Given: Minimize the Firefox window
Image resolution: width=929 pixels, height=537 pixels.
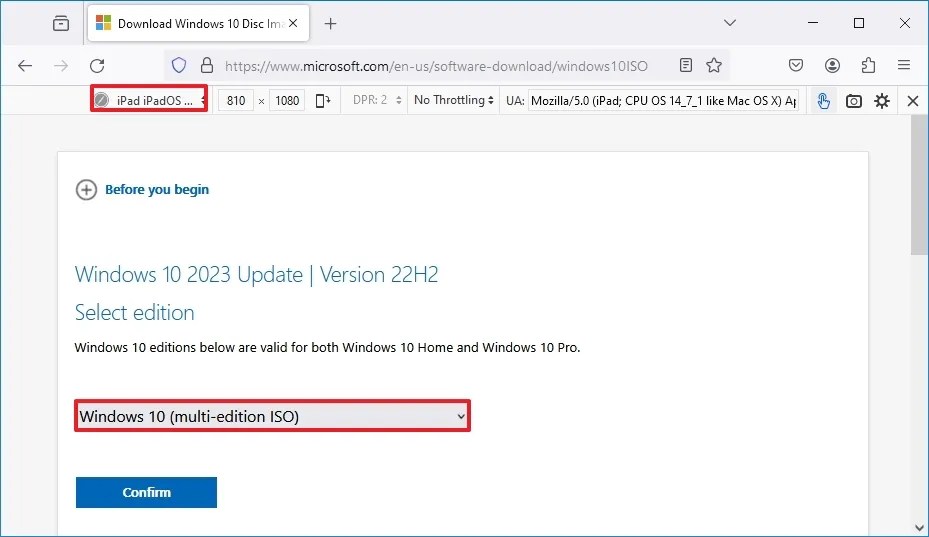Looking at the screenshot, I should point(813,23).
